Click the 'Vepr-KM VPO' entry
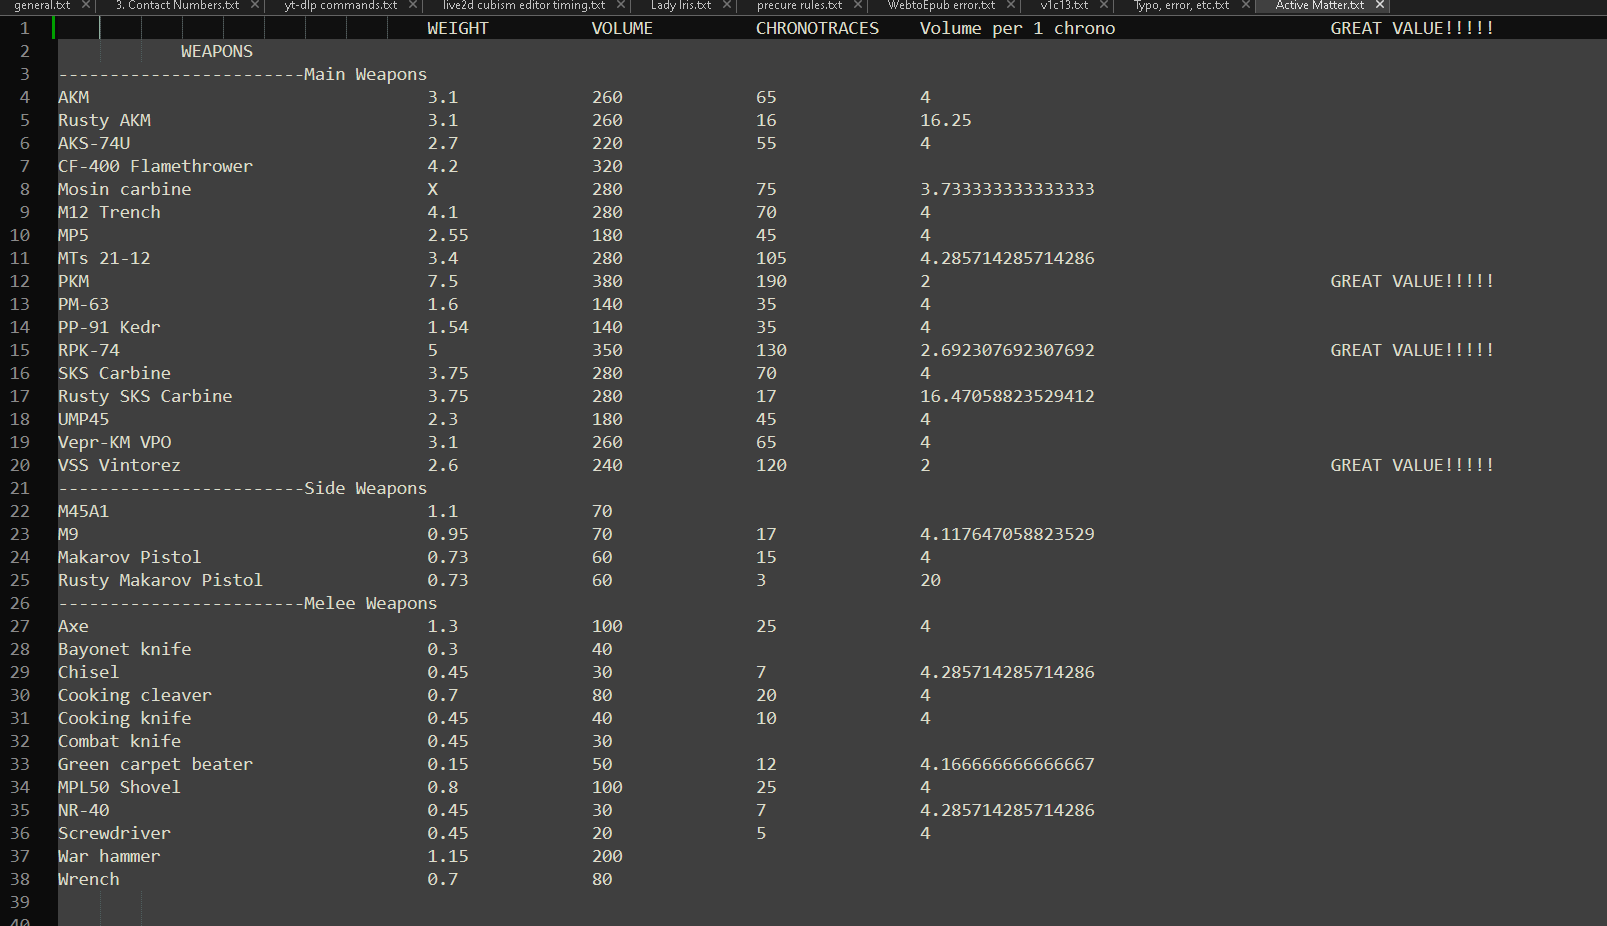The image size is (1607, 926). [114, 442]
